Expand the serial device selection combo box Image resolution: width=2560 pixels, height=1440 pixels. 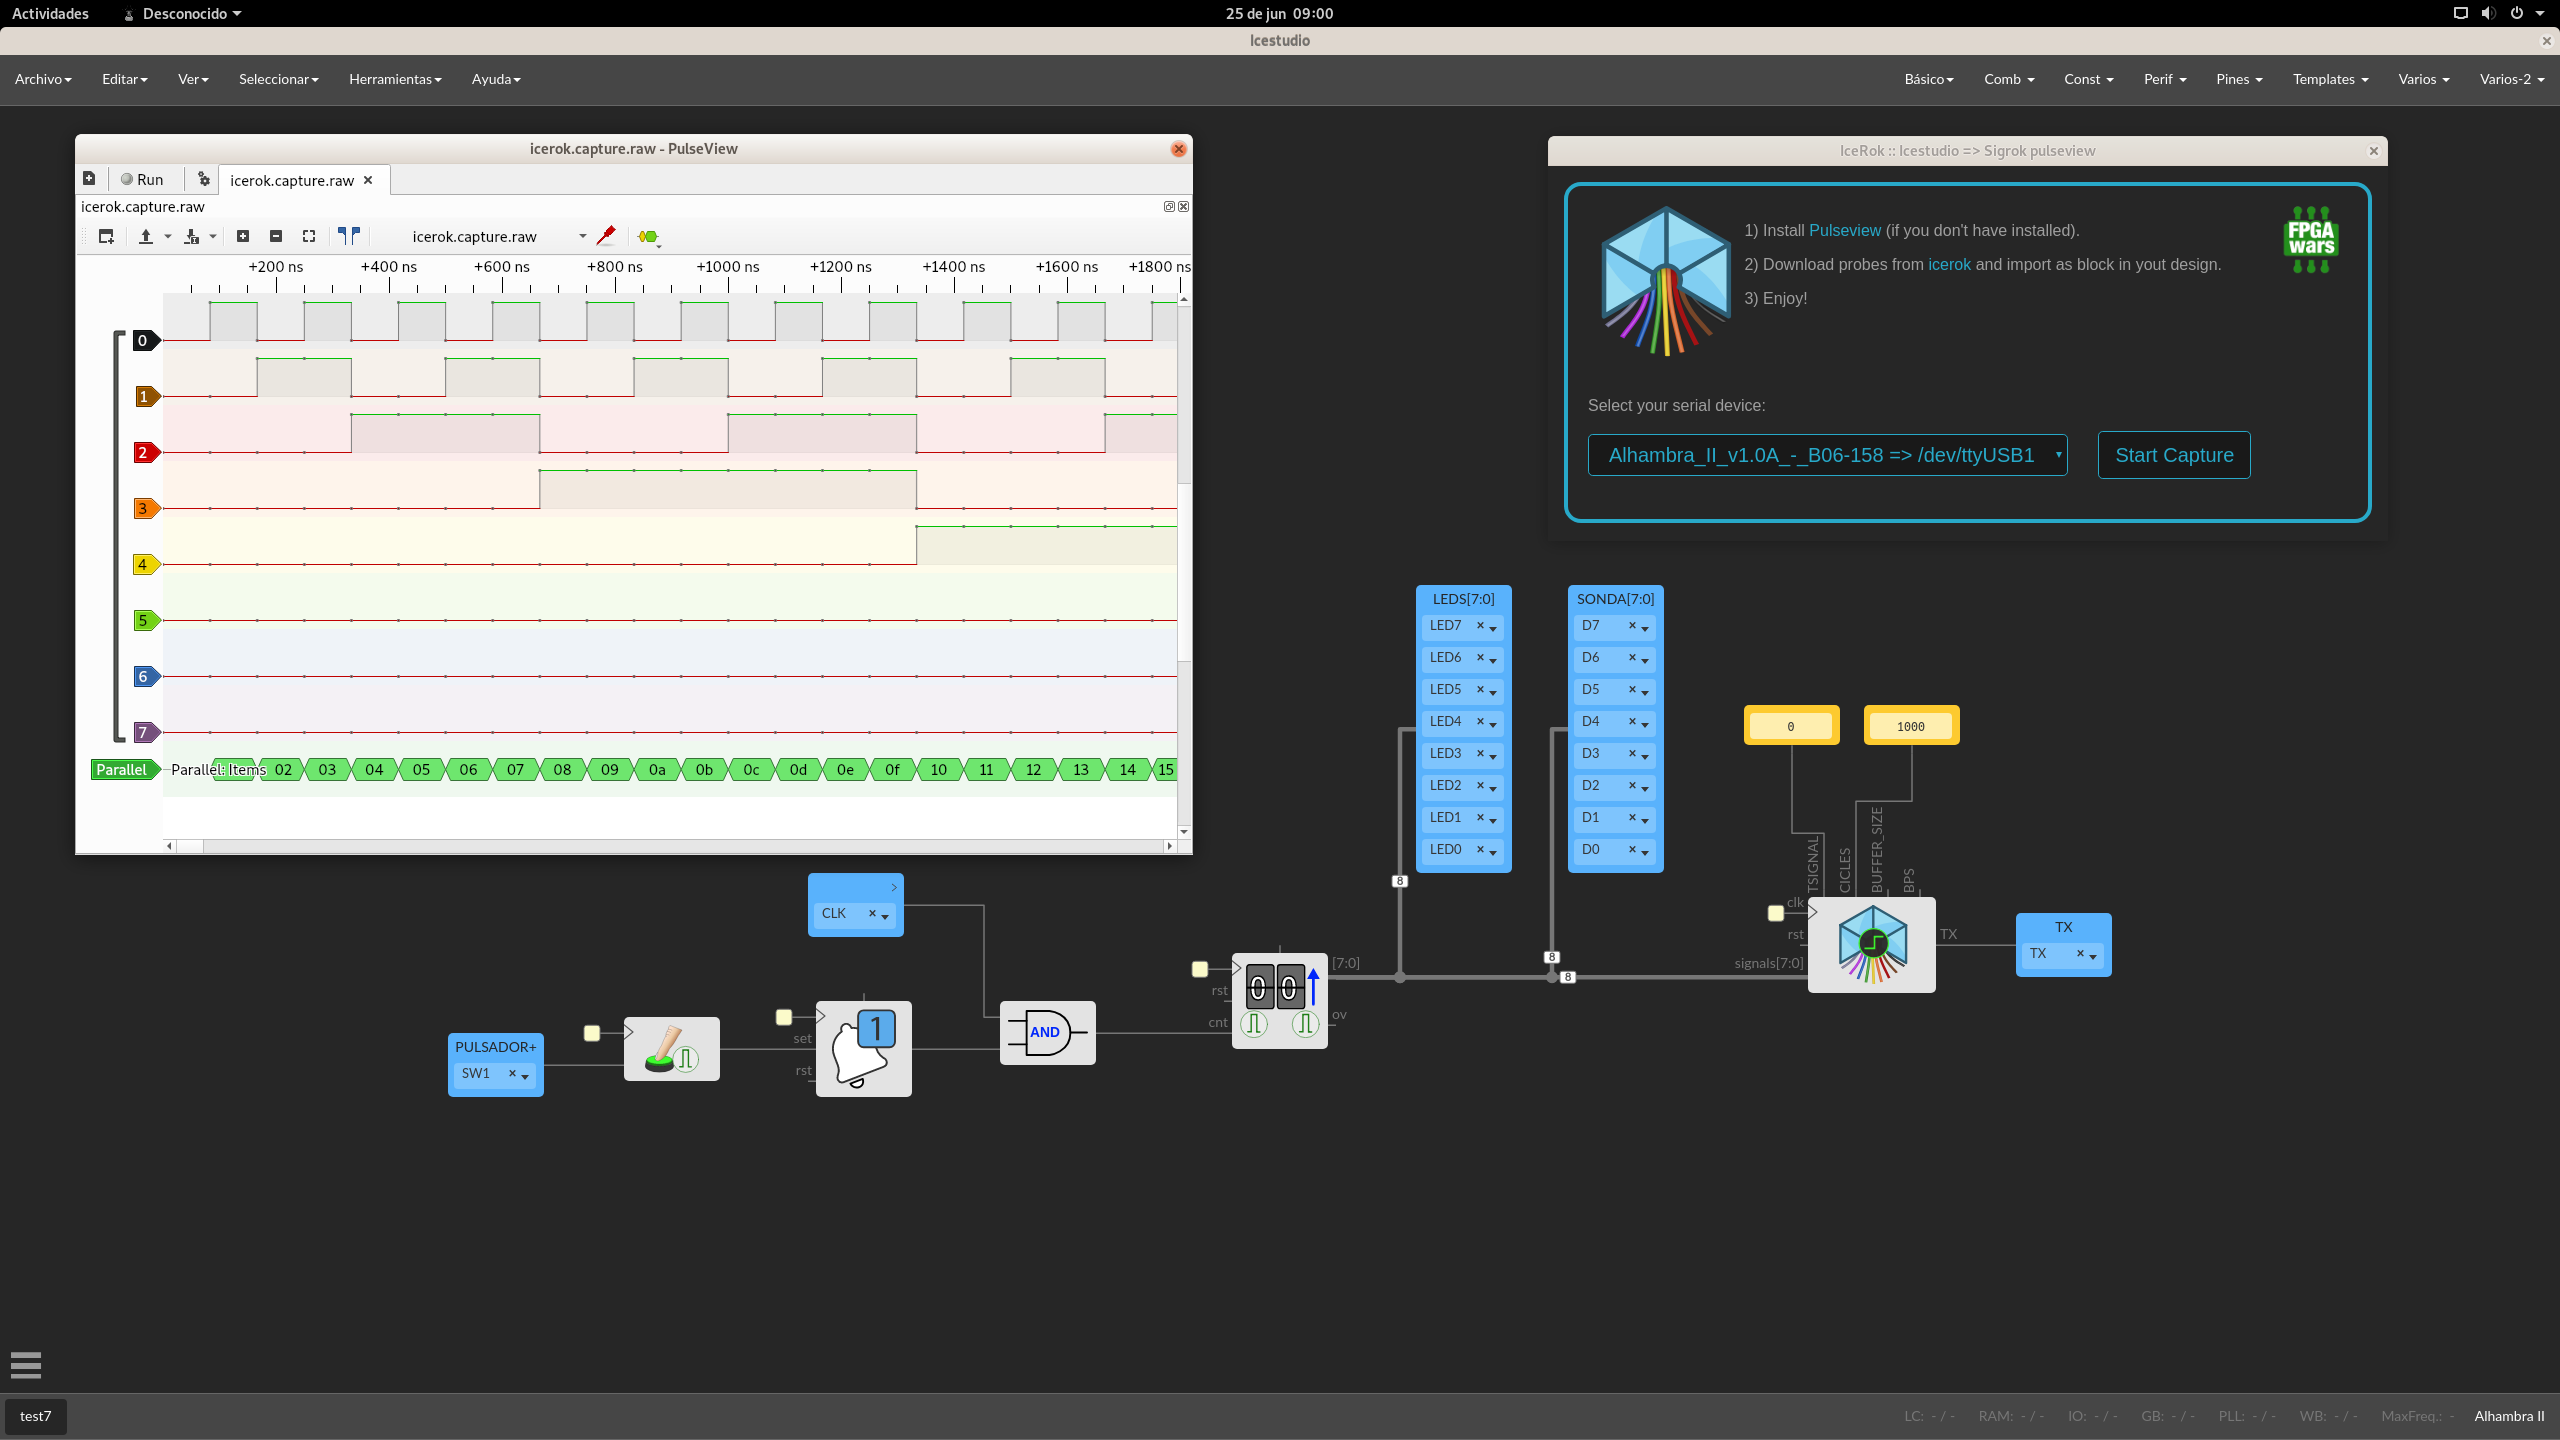coord(1827,455)
